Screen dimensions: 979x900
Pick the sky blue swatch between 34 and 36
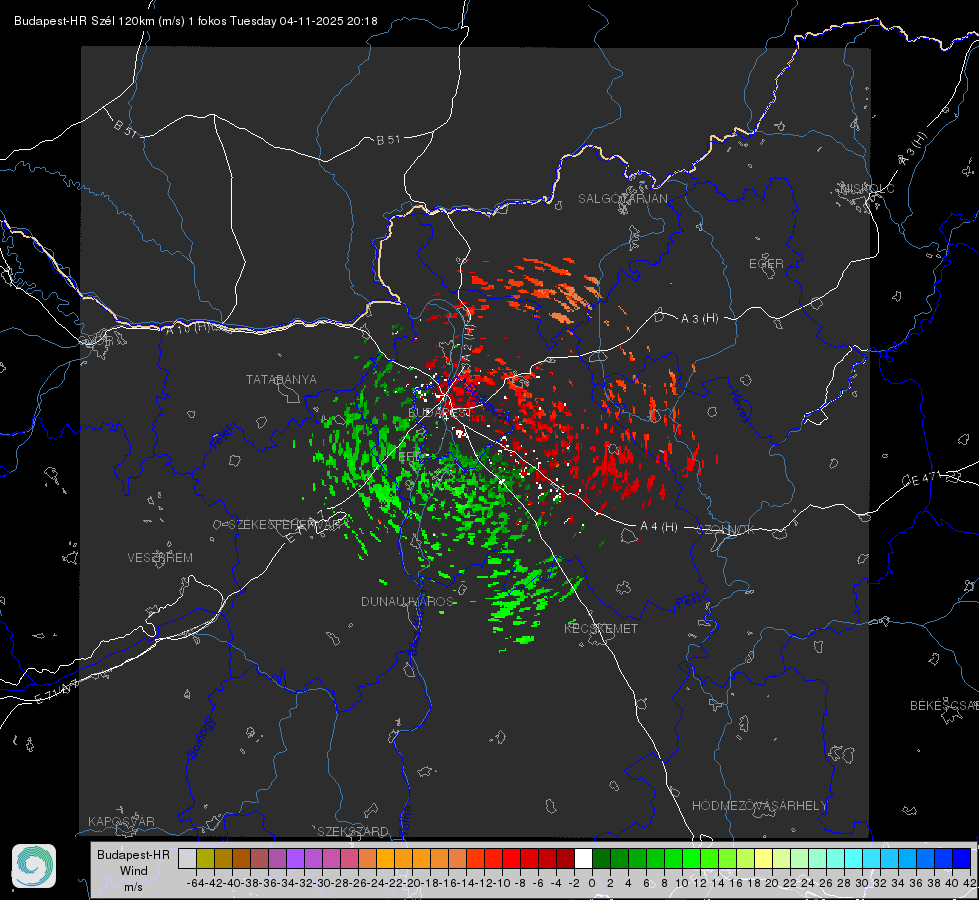point(907,858)
